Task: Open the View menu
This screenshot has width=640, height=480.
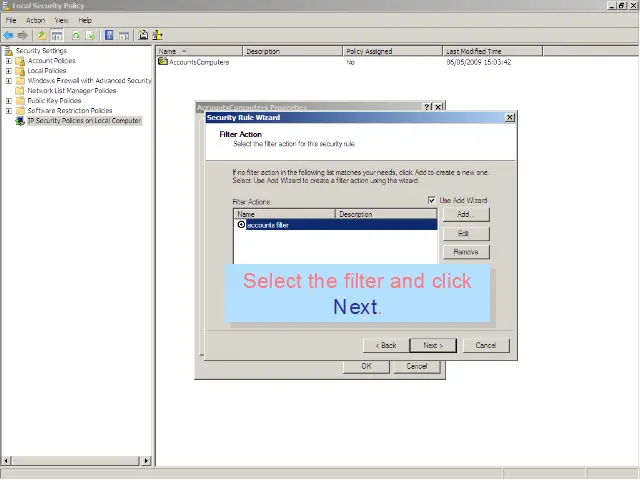Action: 62,20
